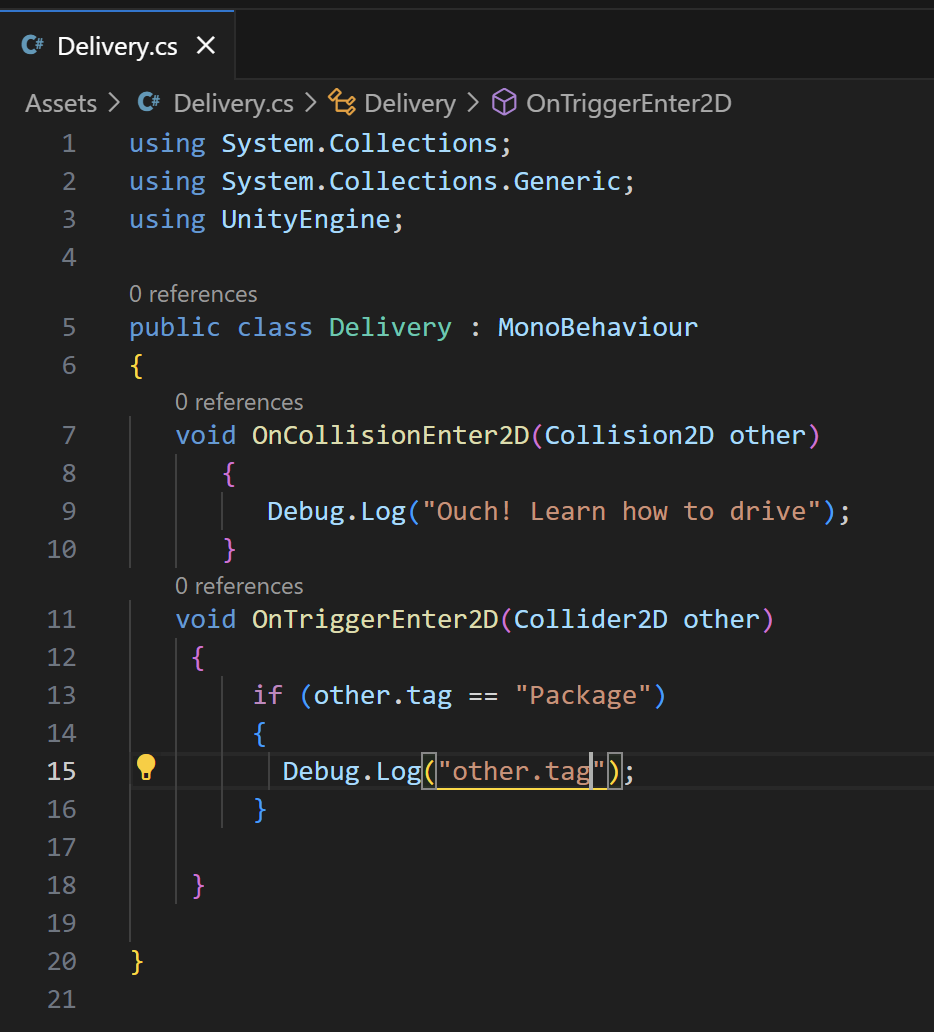The height and width of the screenshot is (1032, 934).
Task: Click the cube icon beside OnTriggerEnter2D breadcrumb
Action: (504, 102)
